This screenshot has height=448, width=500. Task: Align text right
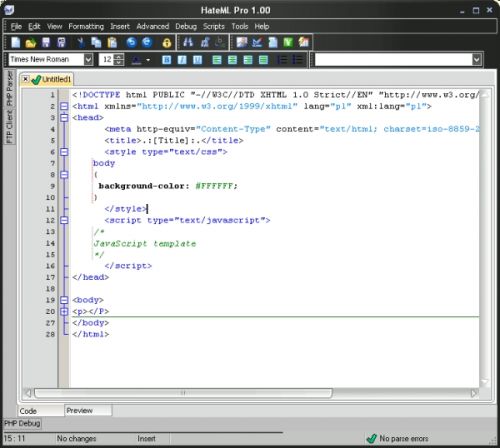248,60
